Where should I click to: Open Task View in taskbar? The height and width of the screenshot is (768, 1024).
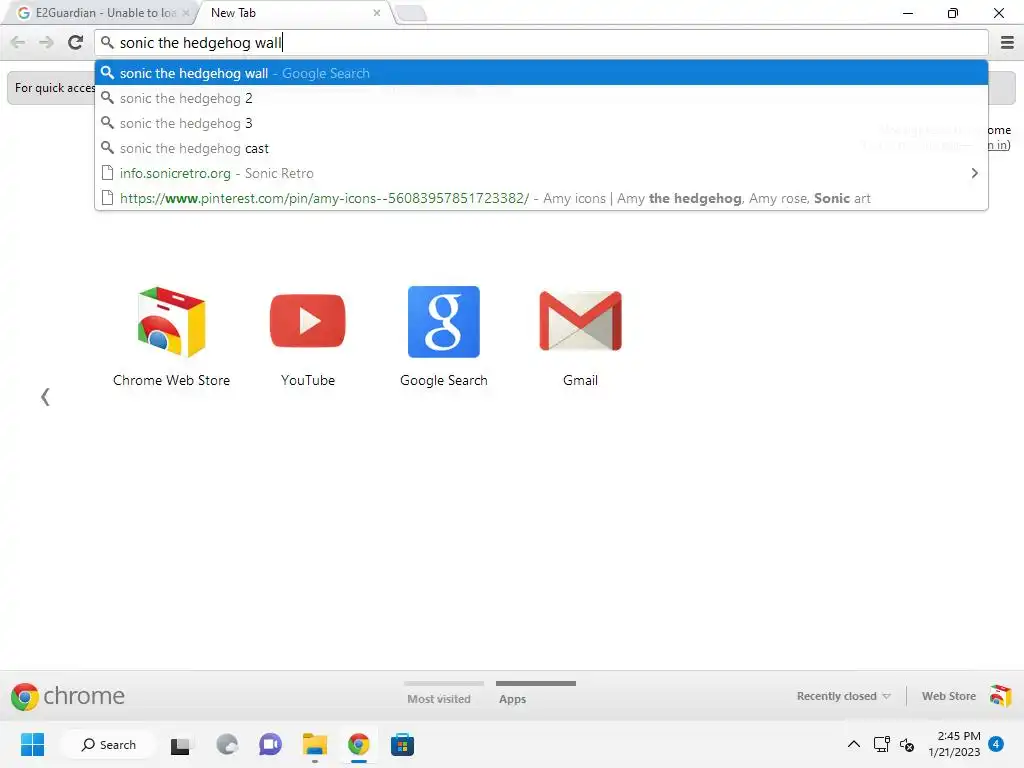pos(180,745)
